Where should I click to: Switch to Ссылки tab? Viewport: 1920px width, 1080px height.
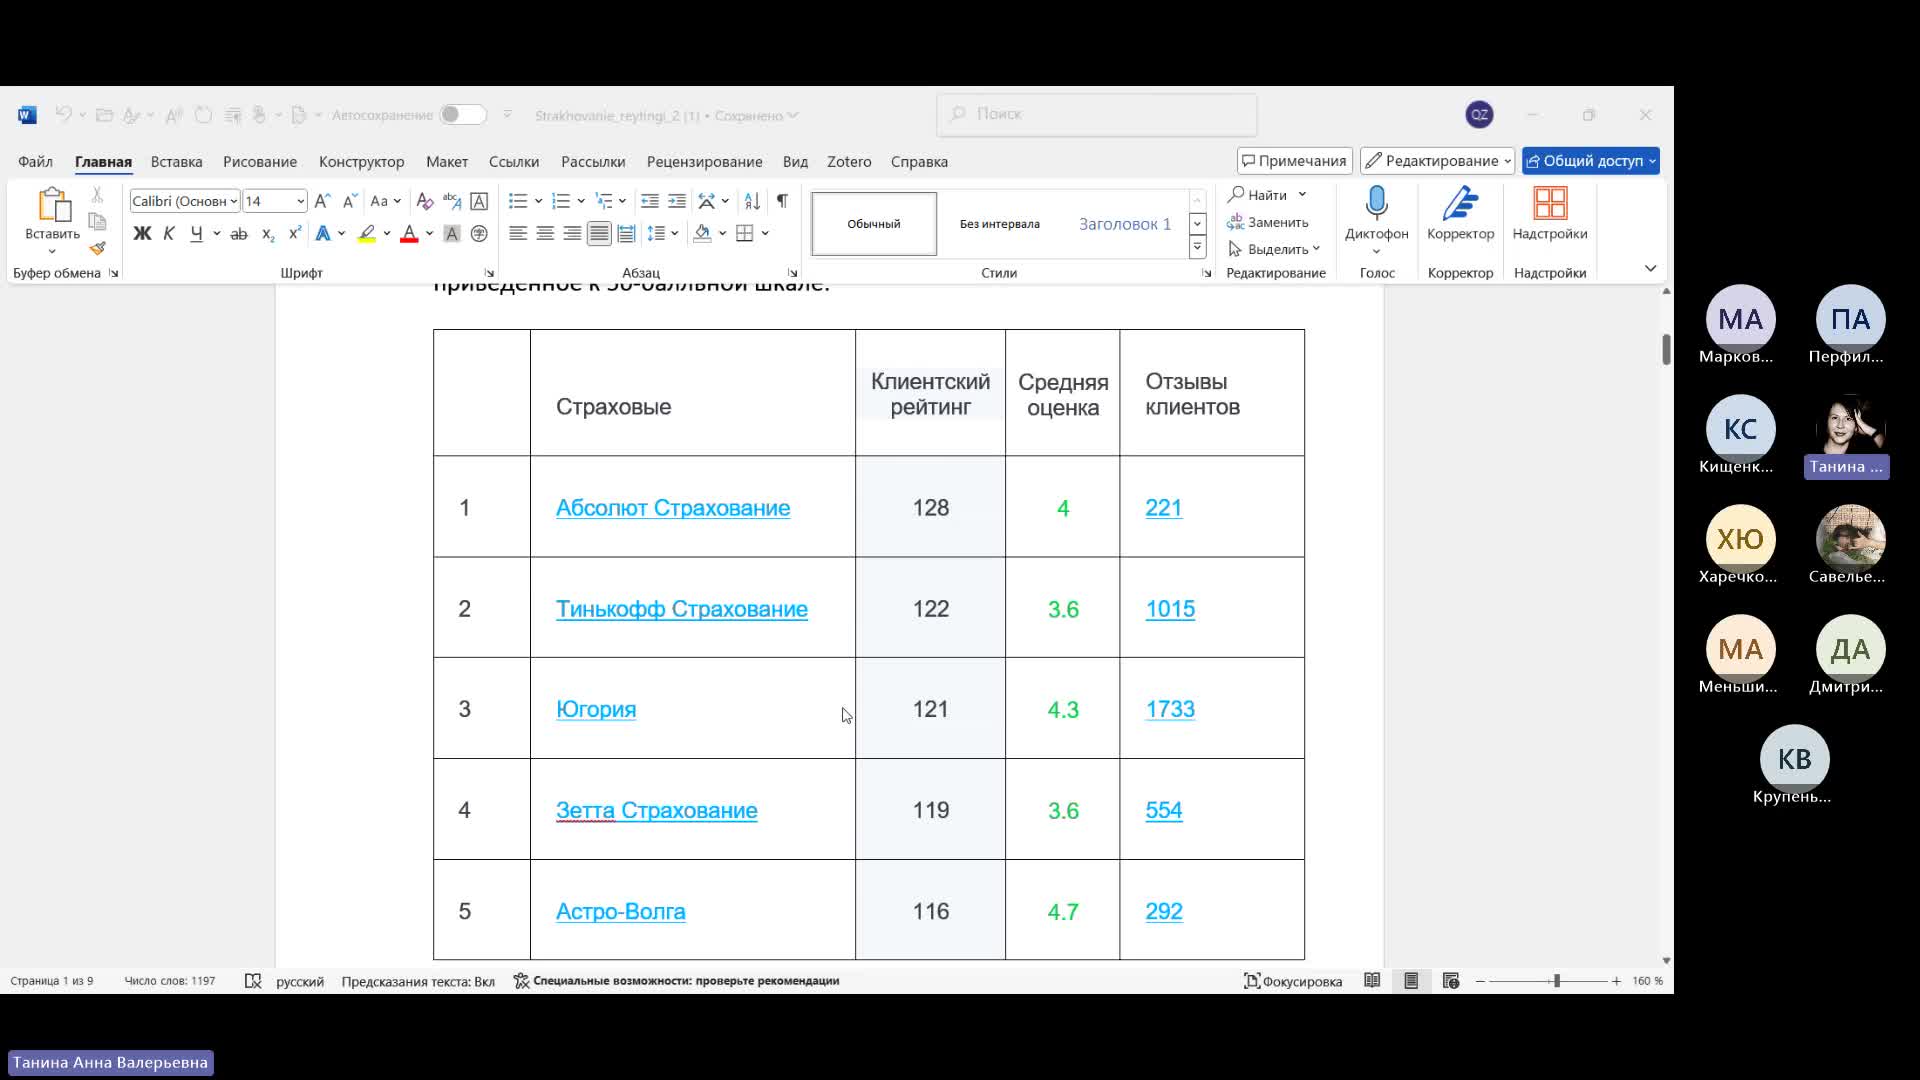point(514,161)
